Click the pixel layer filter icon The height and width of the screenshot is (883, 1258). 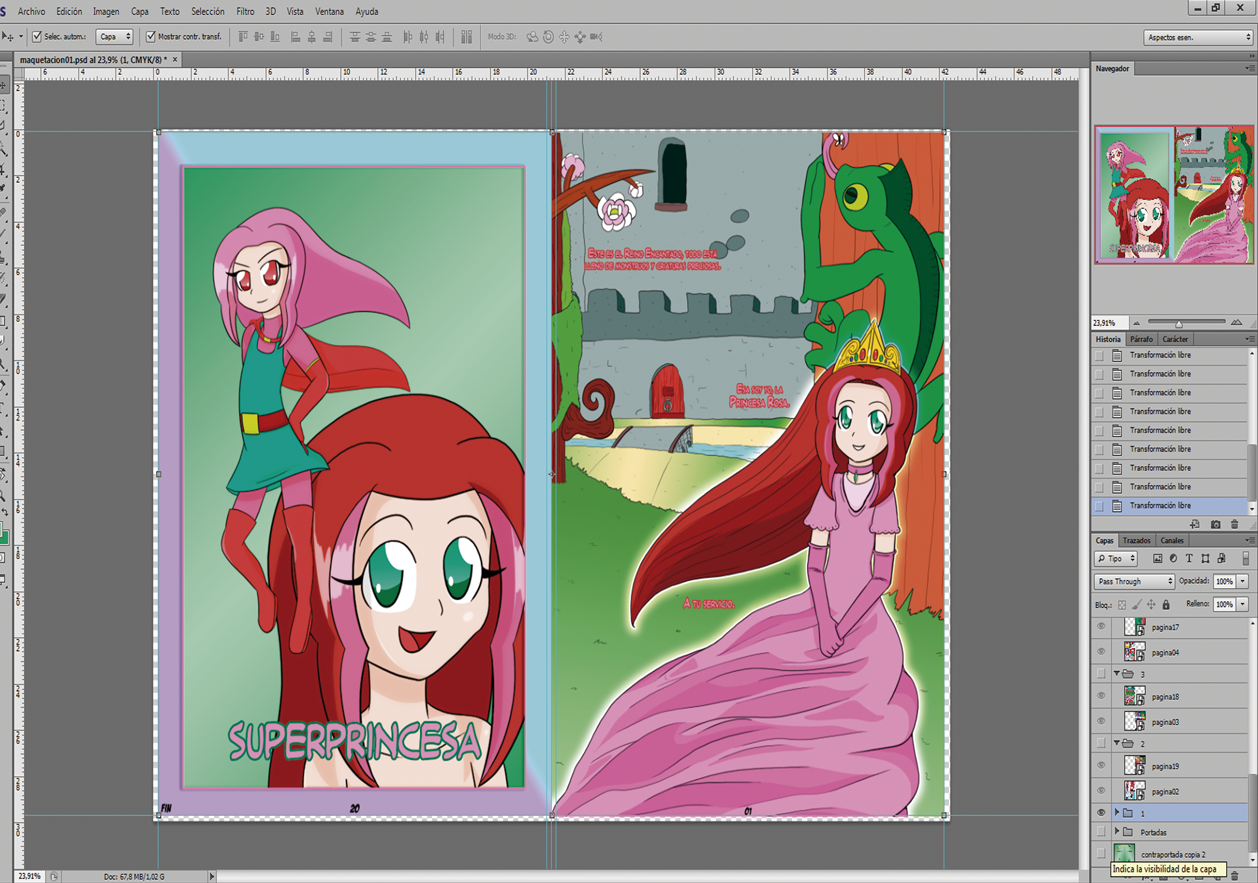1158,558
